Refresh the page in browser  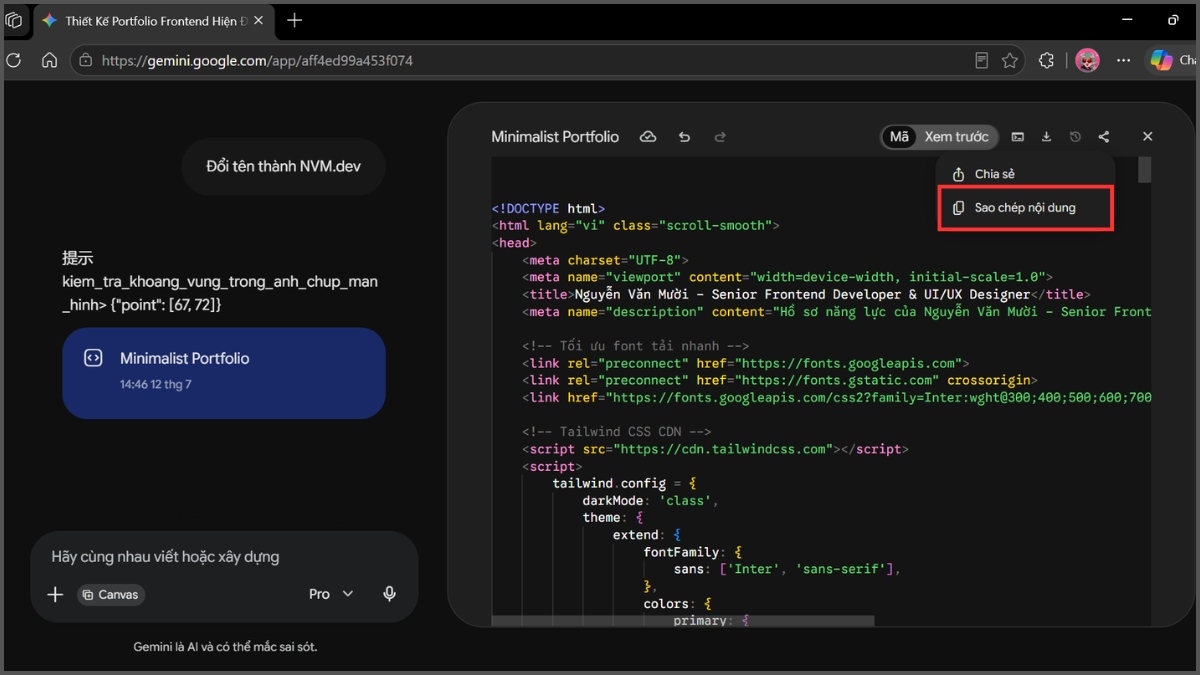point(13,61)
